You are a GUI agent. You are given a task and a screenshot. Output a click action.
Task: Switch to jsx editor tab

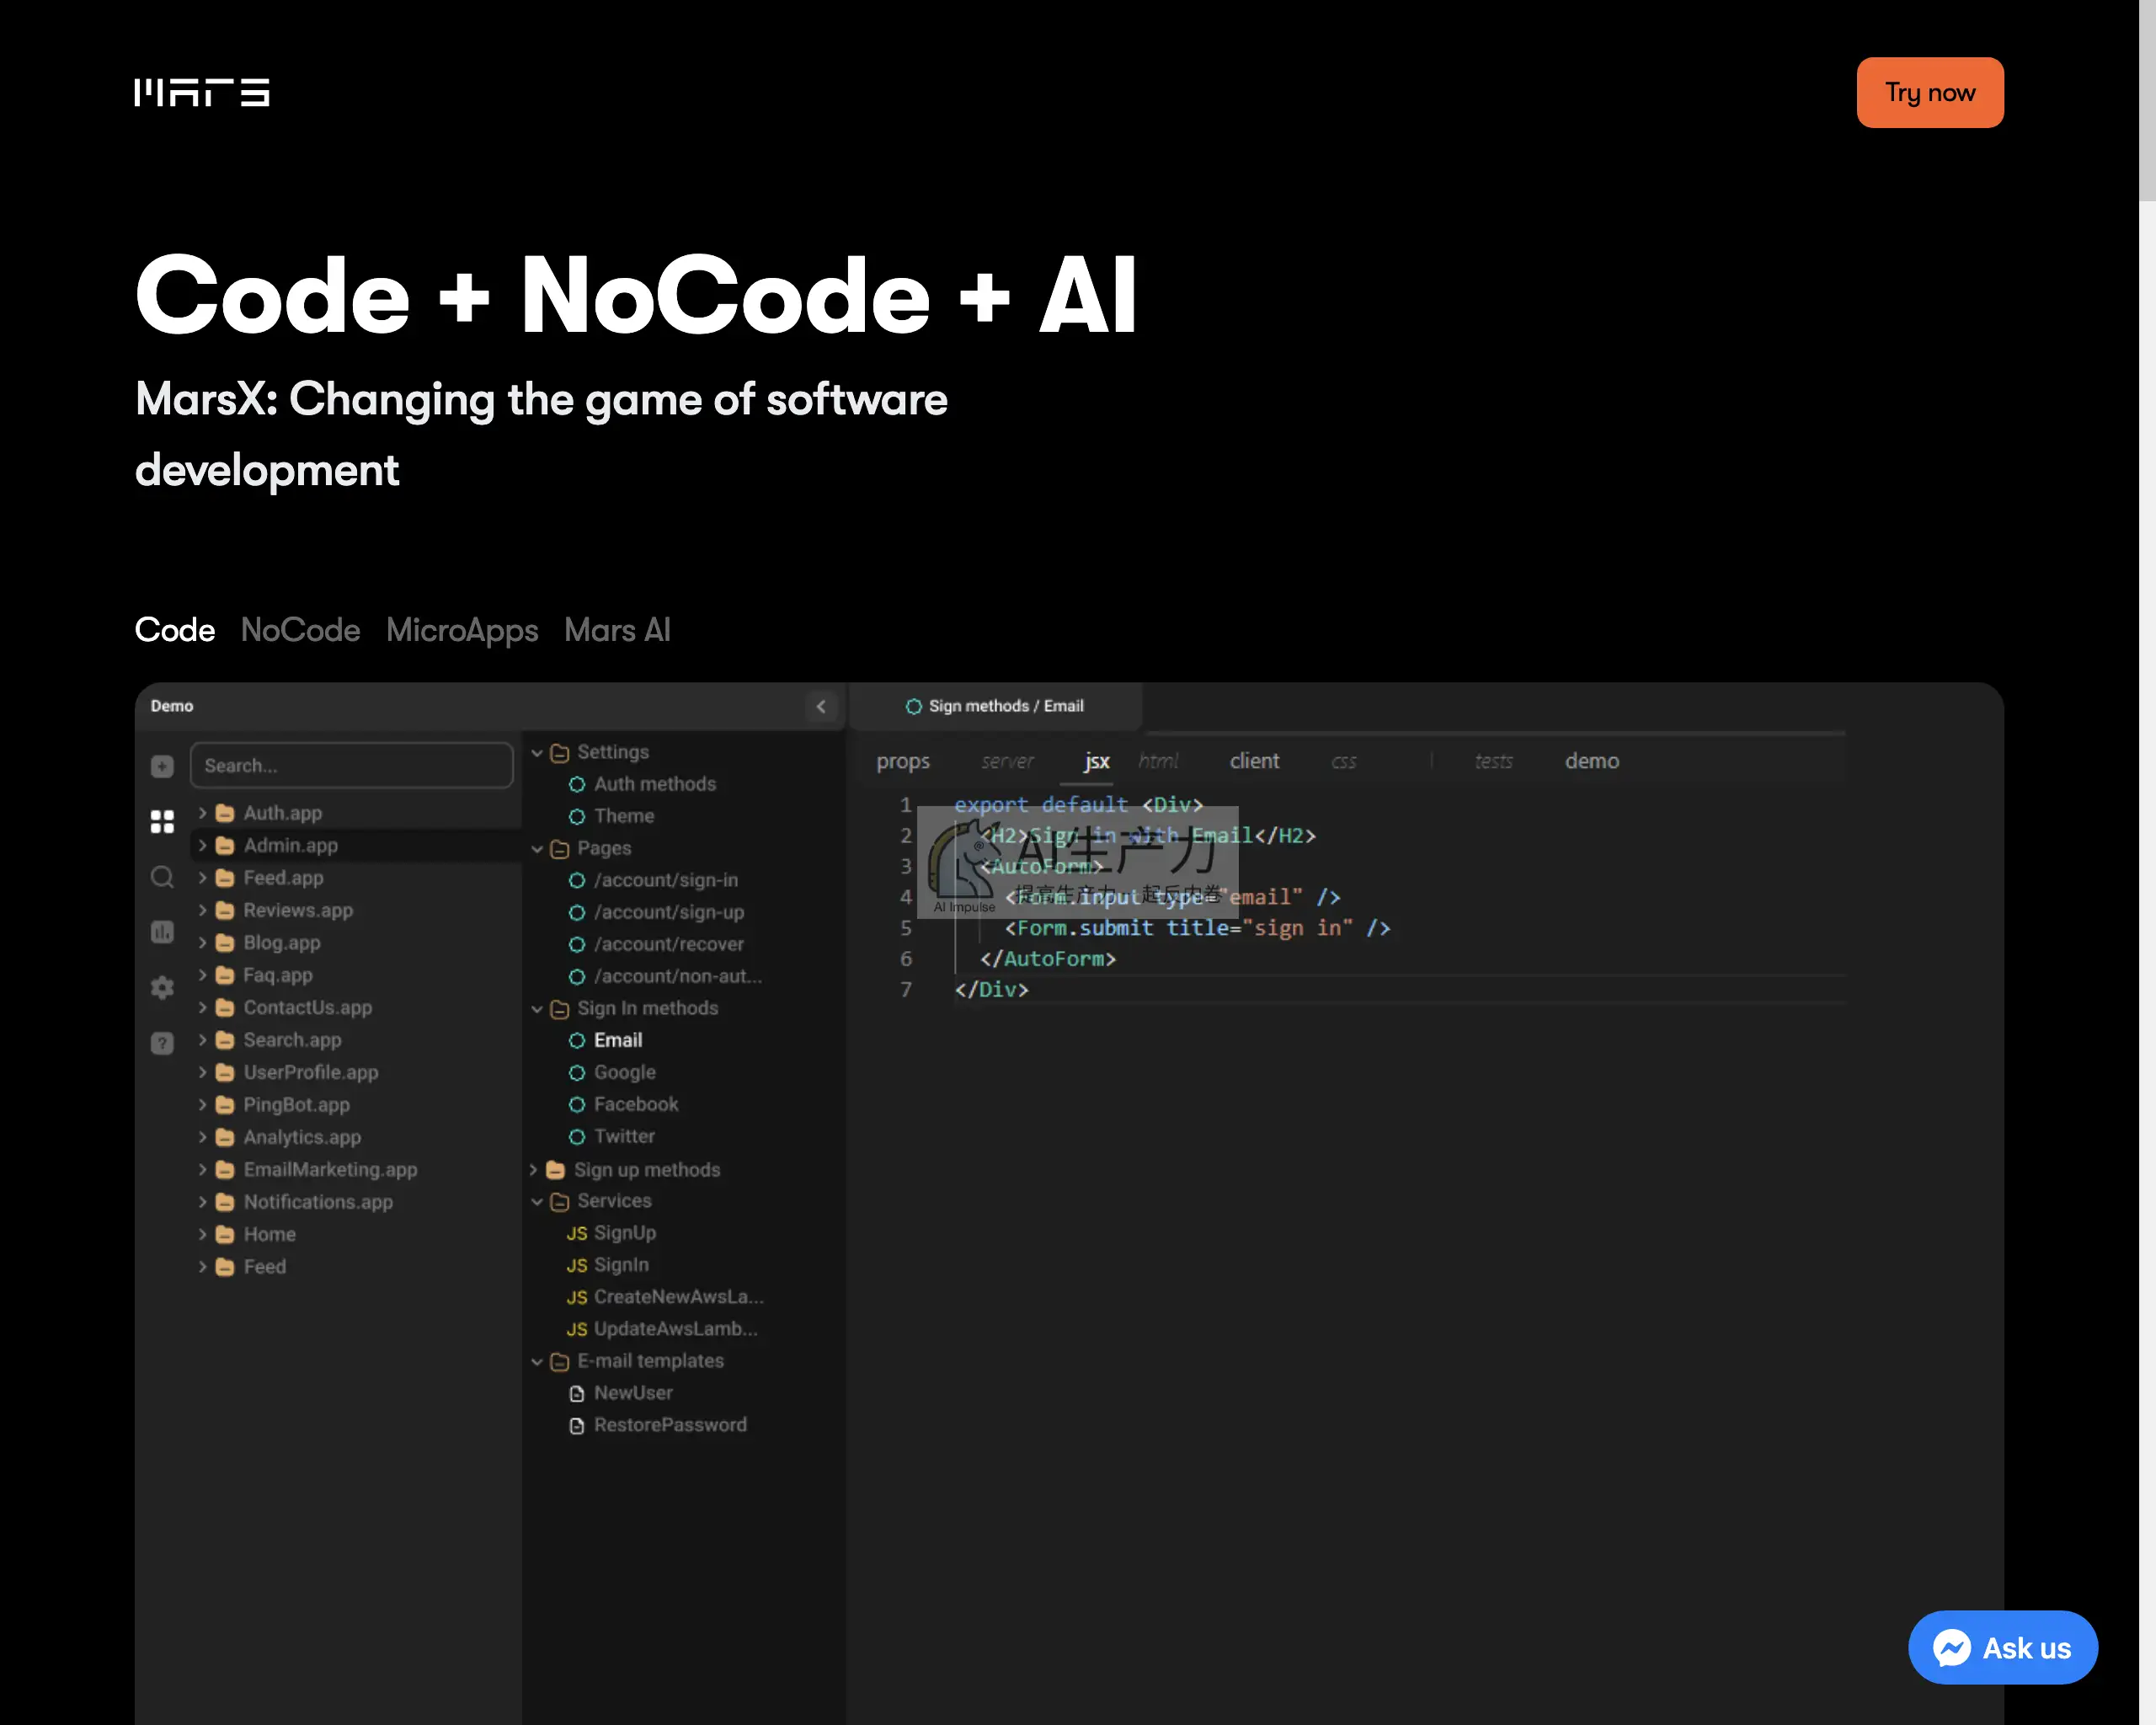[1096, 761]
